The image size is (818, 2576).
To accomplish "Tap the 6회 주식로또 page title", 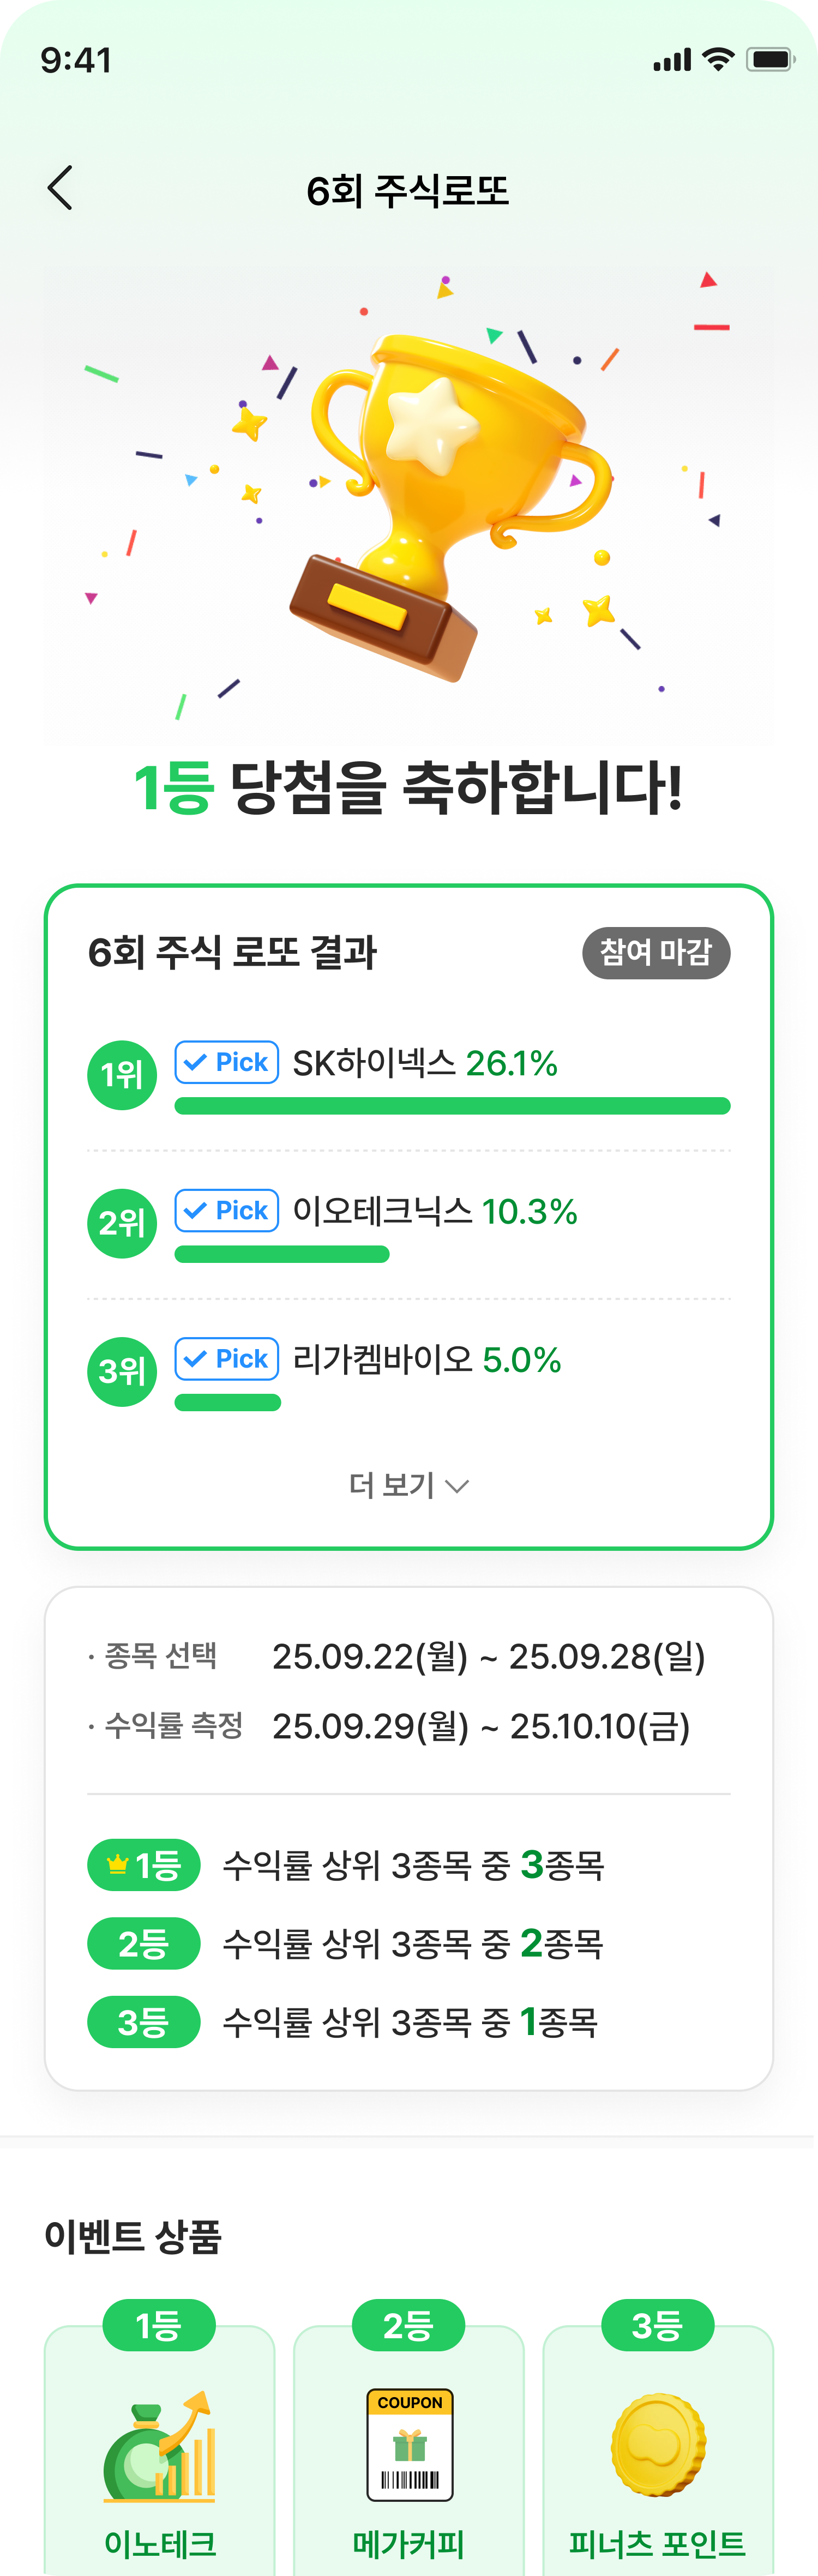I will point(408,190).
